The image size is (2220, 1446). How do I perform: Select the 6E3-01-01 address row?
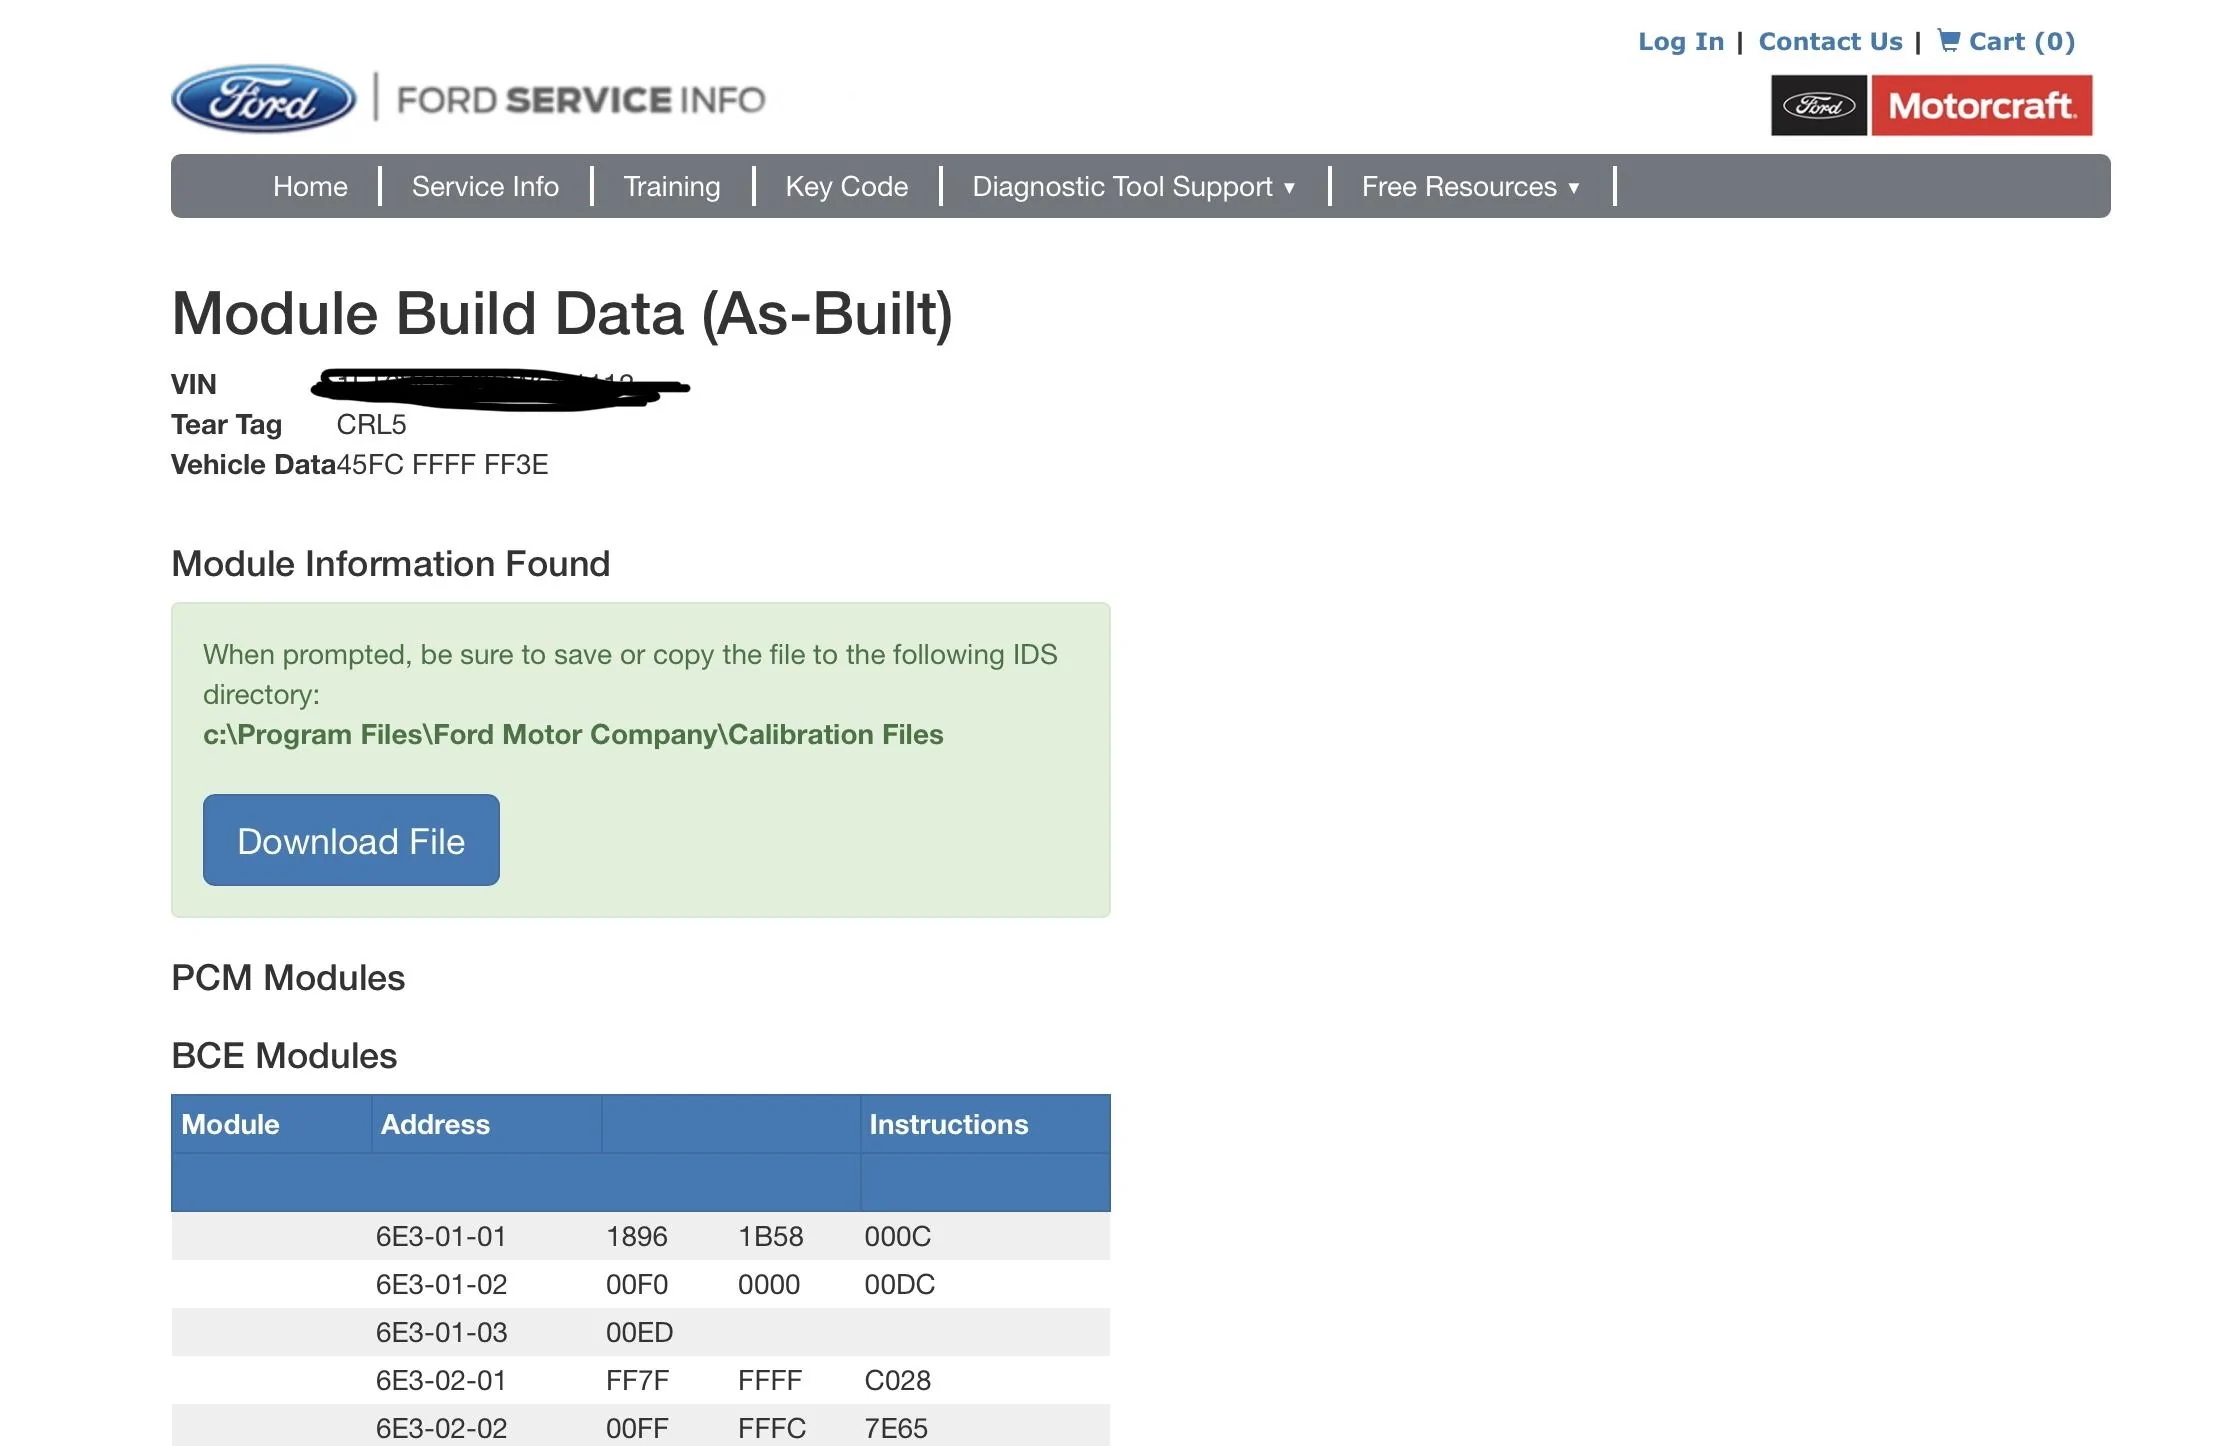pyautogui.click(x=441, y=1237)
